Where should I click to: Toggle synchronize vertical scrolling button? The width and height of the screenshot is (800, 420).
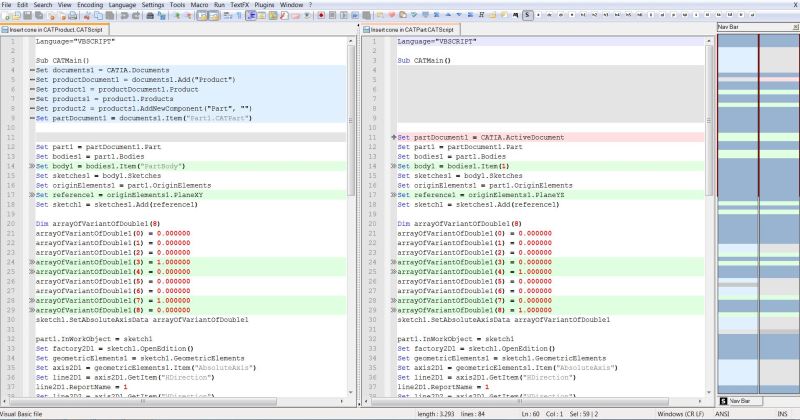click(x=203, y=16)
